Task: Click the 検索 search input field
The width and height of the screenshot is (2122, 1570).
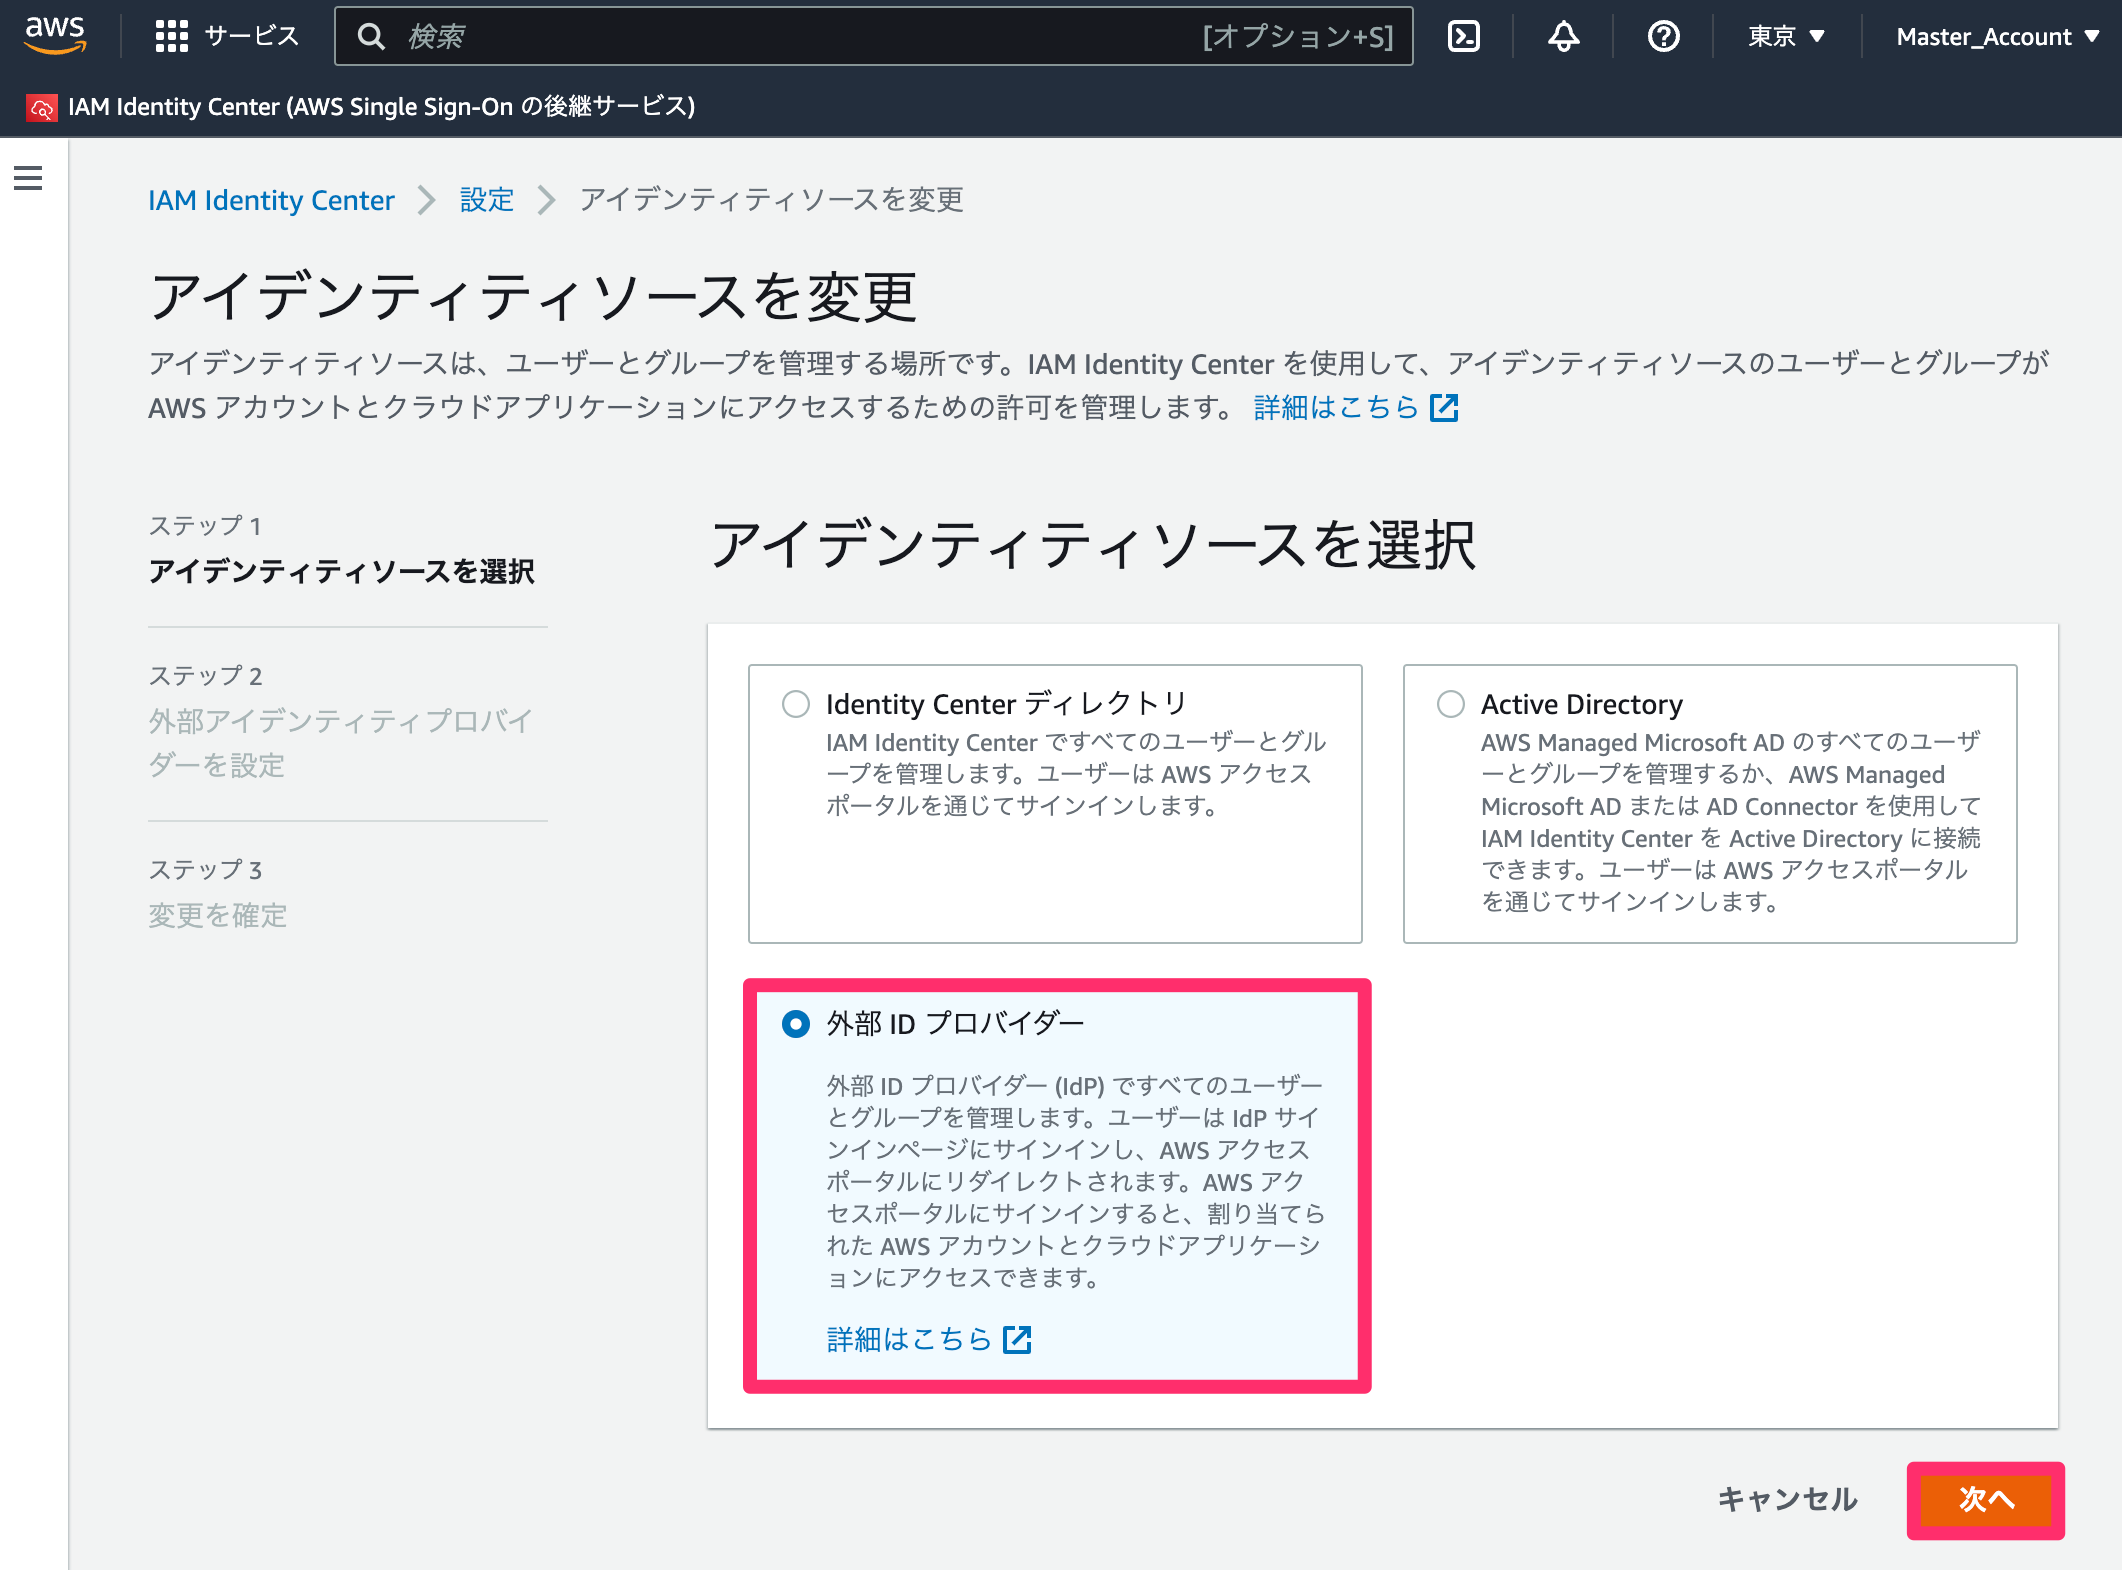Action: [x=873, y=37]
